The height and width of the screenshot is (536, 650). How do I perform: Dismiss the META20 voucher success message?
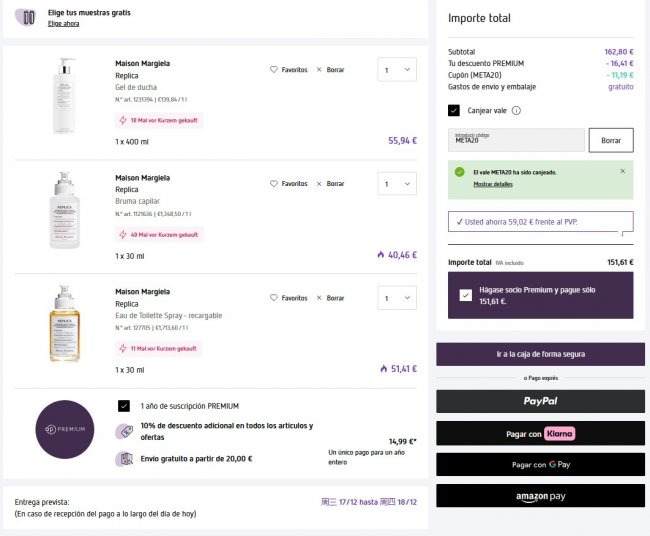[622, 171]
